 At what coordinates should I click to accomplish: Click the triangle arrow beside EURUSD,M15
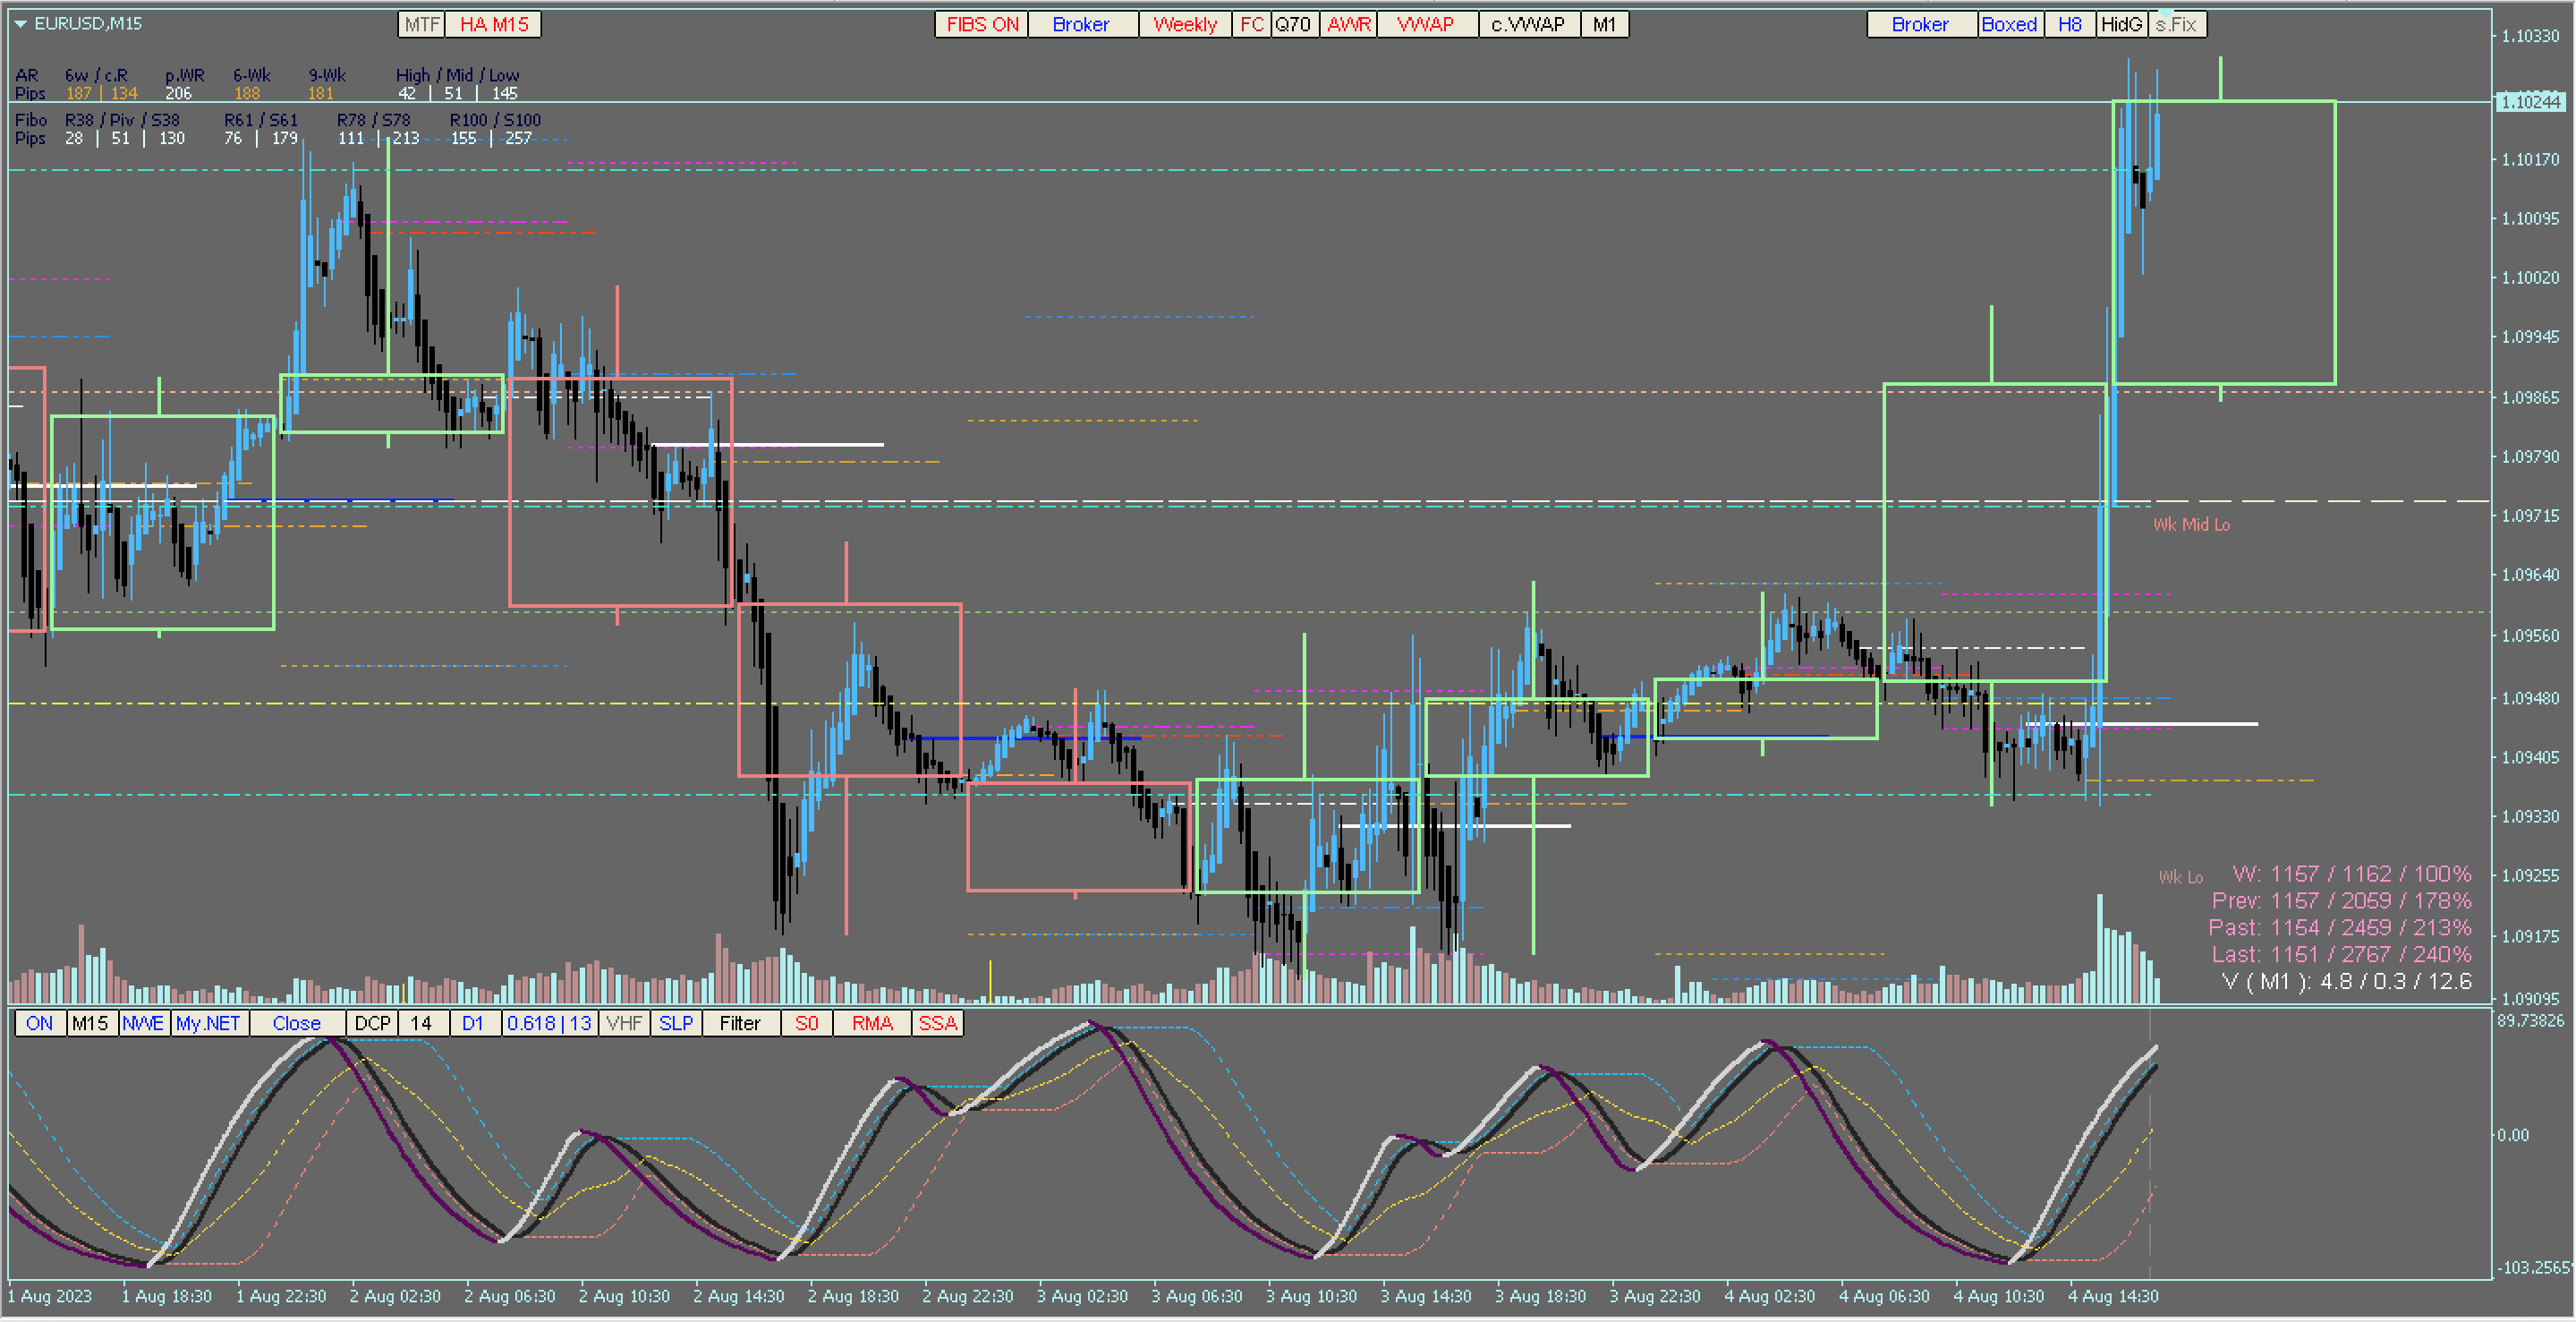pyautogui.click(x=20, y=23)
